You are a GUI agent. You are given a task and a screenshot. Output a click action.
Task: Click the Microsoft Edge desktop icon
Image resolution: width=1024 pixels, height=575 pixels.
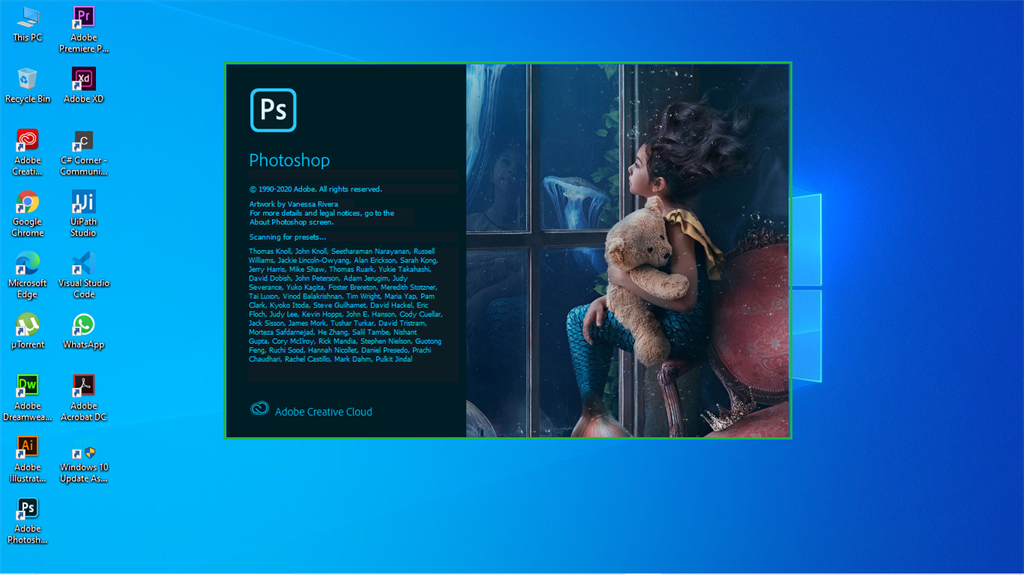27,276
